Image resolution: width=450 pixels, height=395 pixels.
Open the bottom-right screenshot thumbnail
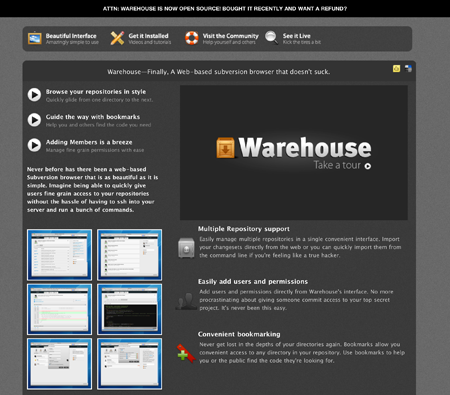(x=129, y=364)
